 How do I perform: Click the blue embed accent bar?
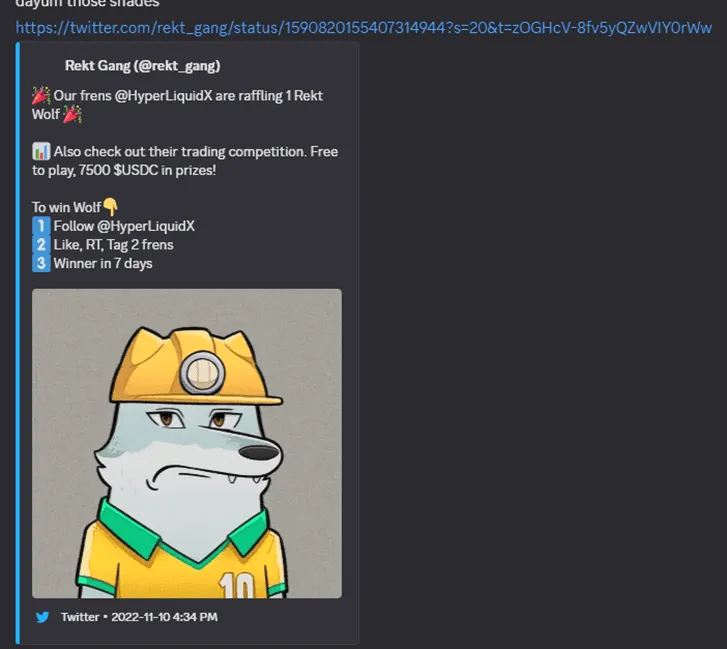pyautogui.click(x=18, y=343)
